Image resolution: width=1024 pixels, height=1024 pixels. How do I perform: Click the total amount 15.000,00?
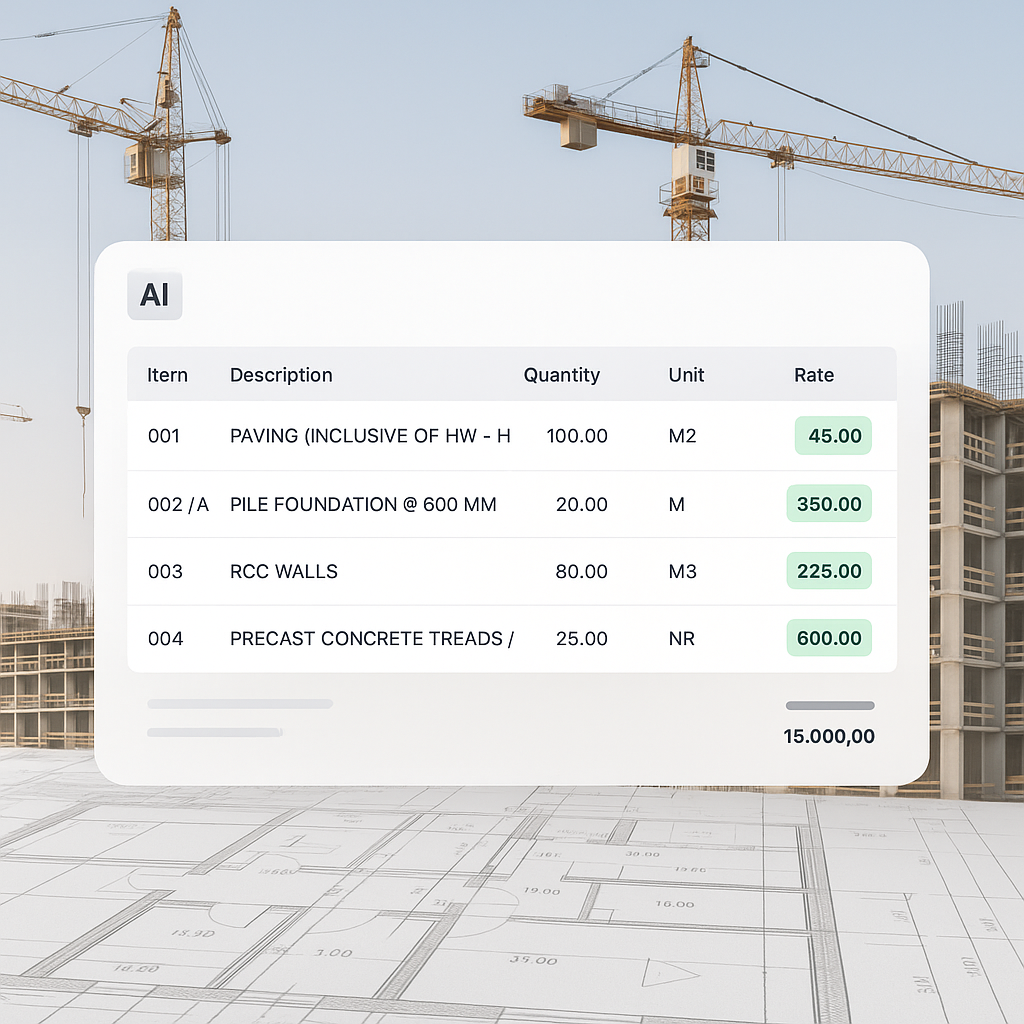829,737
